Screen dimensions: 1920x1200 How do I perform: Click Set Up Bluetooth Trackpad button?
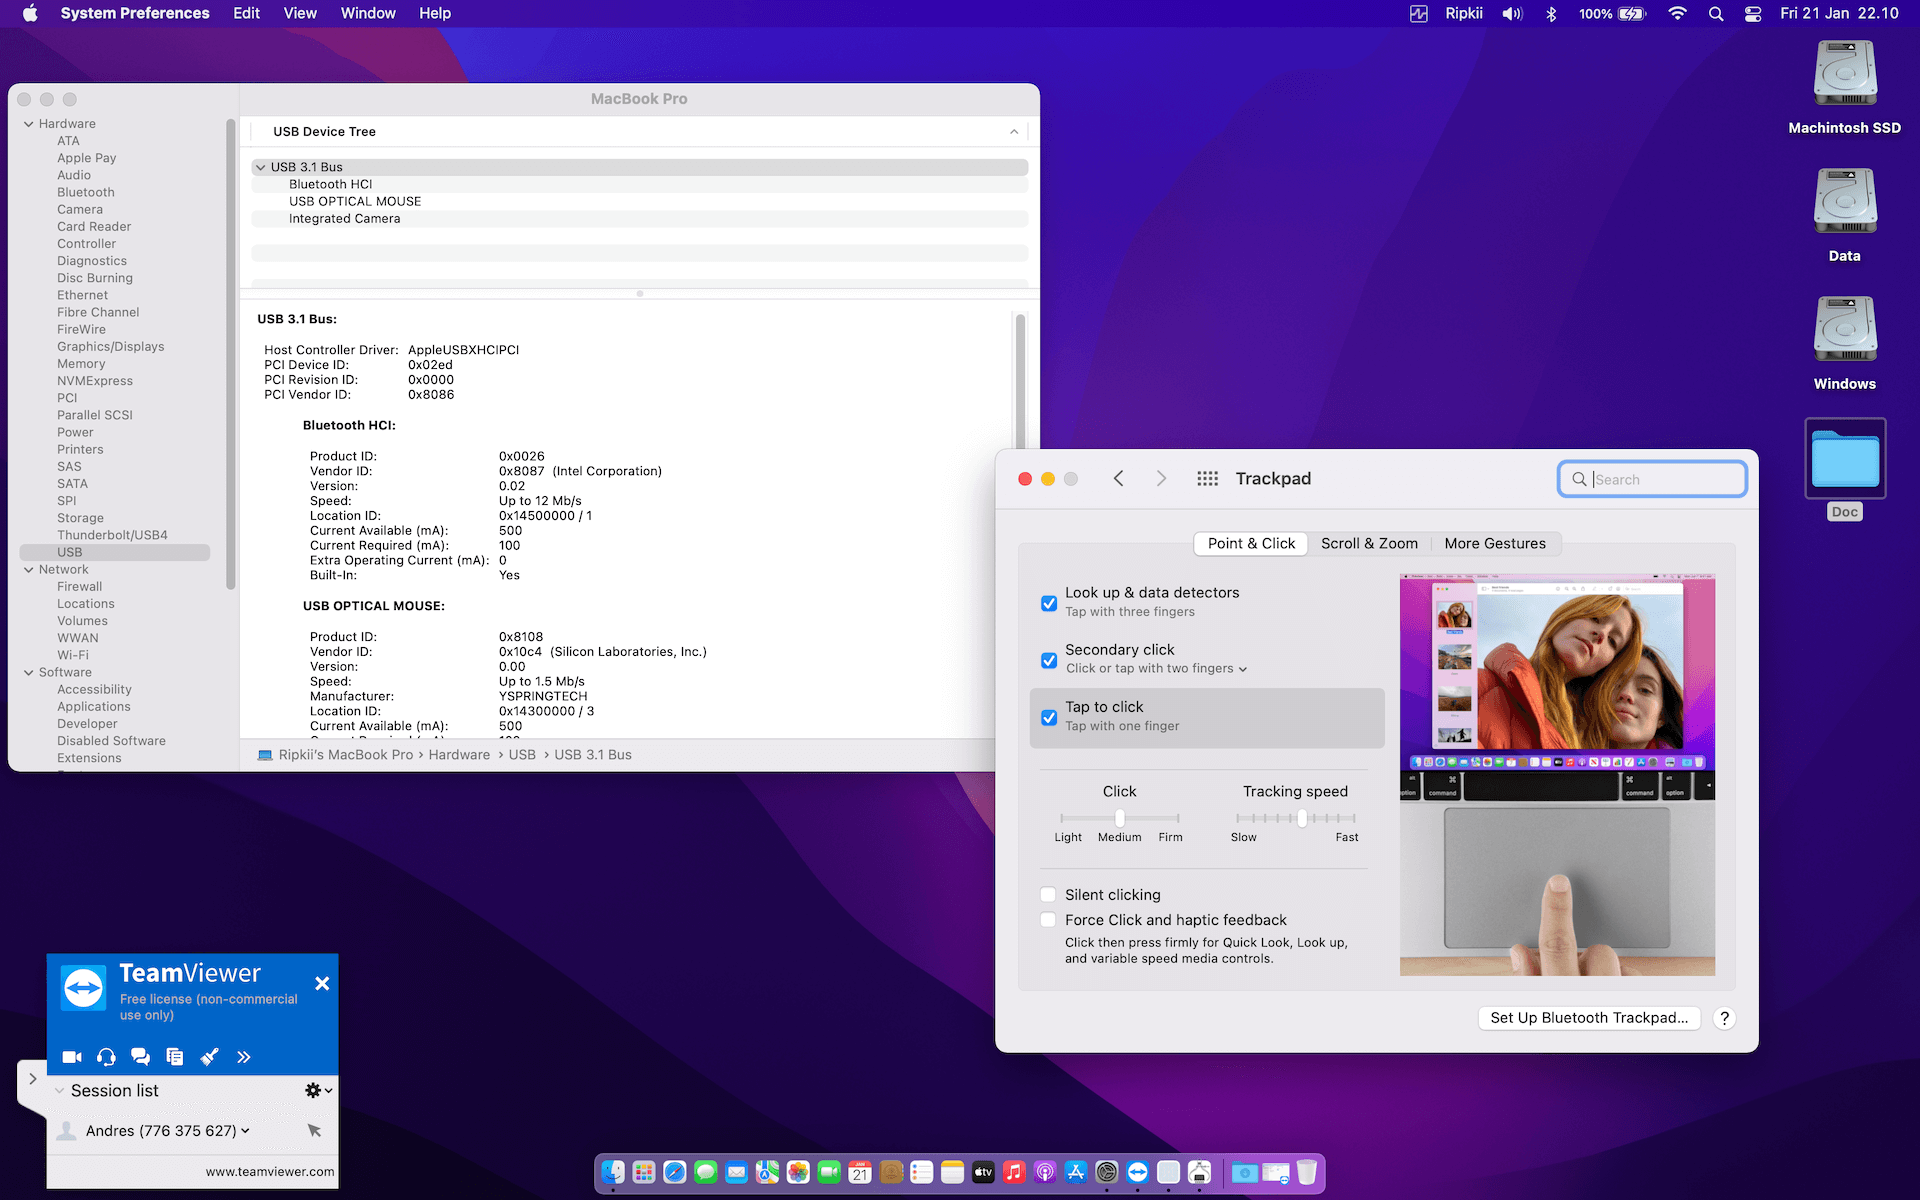[x=1589, y=1018]
